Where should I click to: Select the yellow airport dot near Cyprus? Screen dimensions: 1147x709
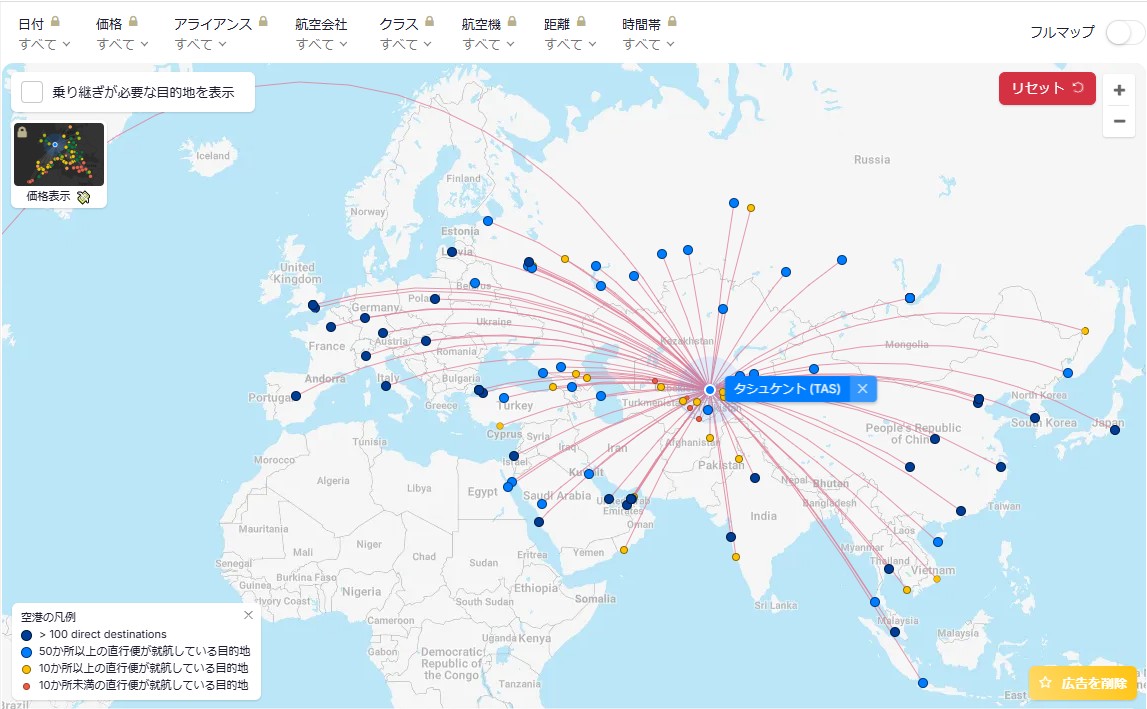(500, 426)
